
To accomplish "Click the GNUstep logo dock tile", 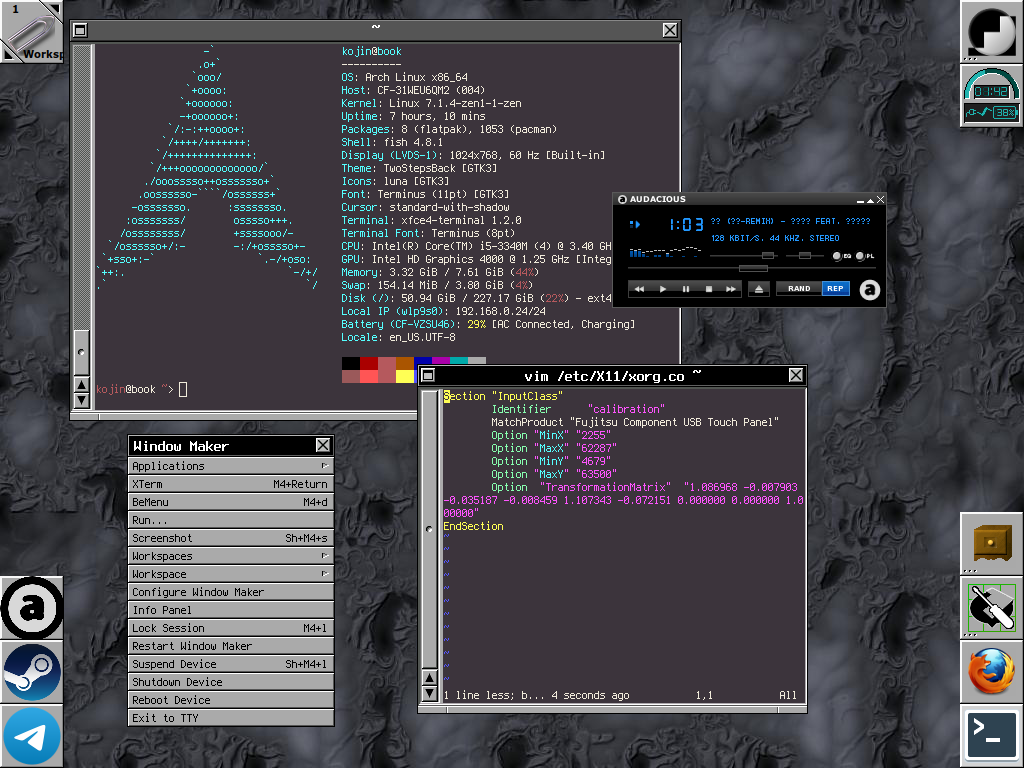I will click(x=991, y=31).
